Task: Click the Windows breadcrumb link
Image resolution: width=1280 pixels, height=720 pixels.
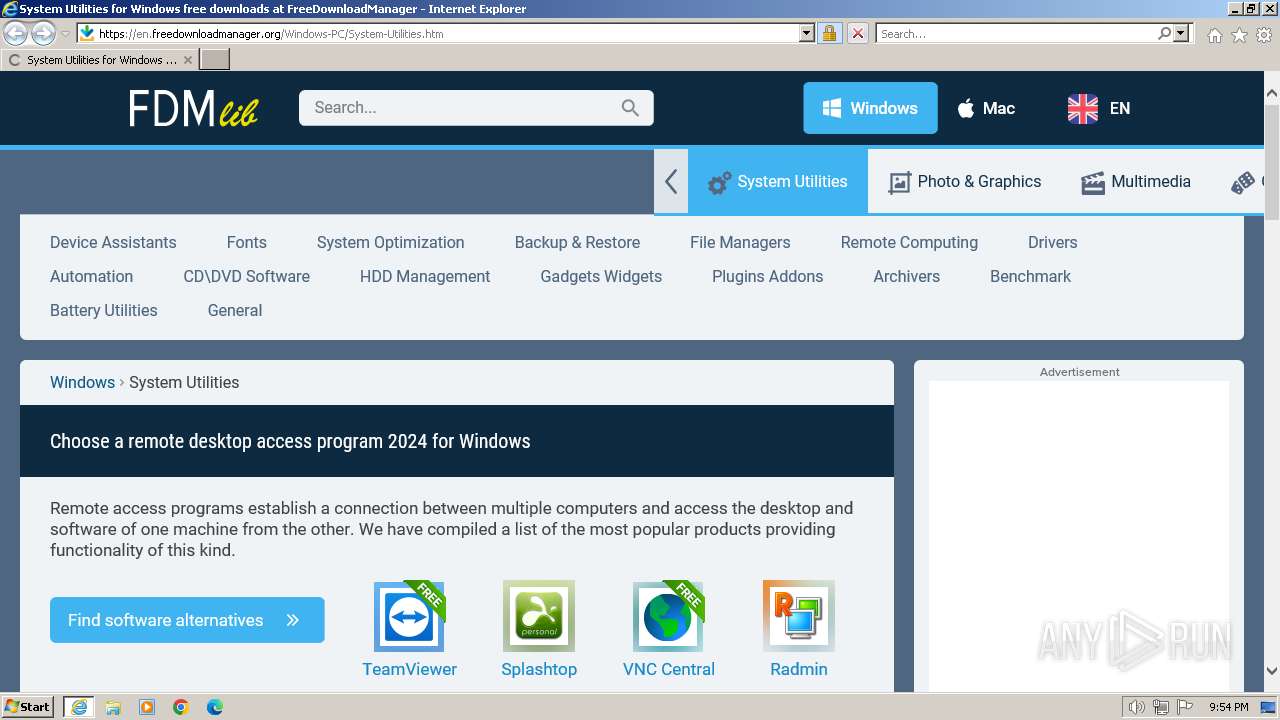Action: (82, 382)
